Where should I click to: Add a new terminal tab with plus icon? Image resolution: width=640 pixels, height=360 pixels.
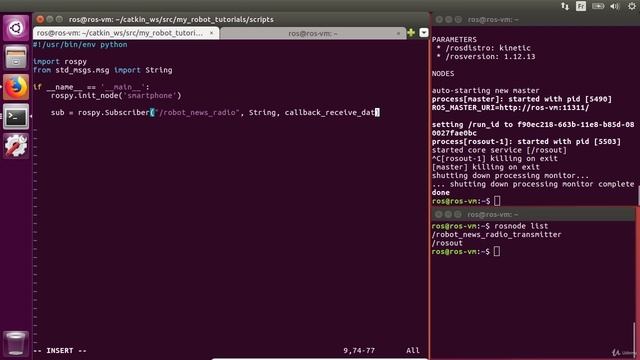[x=411, y=33]
